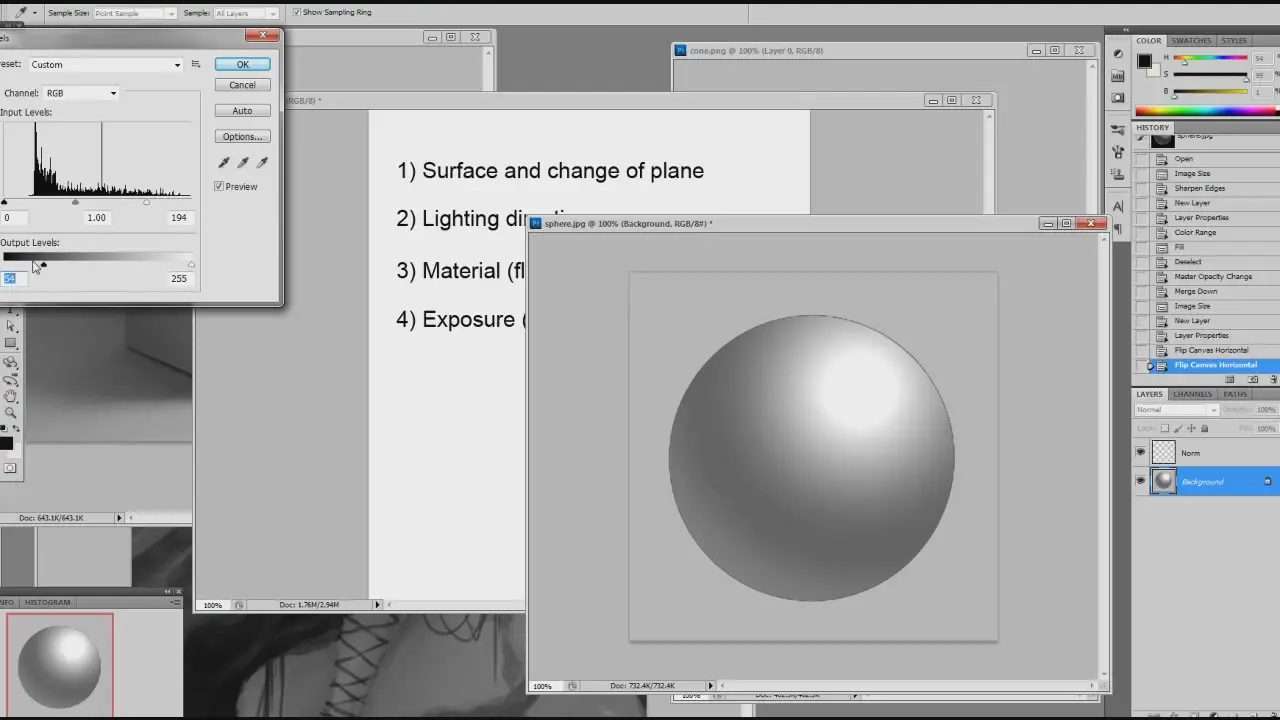The height and width of the screenshot is (720, 1280).
Task: Toggle Show Sampling Ring checkbox
Action: point(297,13)
